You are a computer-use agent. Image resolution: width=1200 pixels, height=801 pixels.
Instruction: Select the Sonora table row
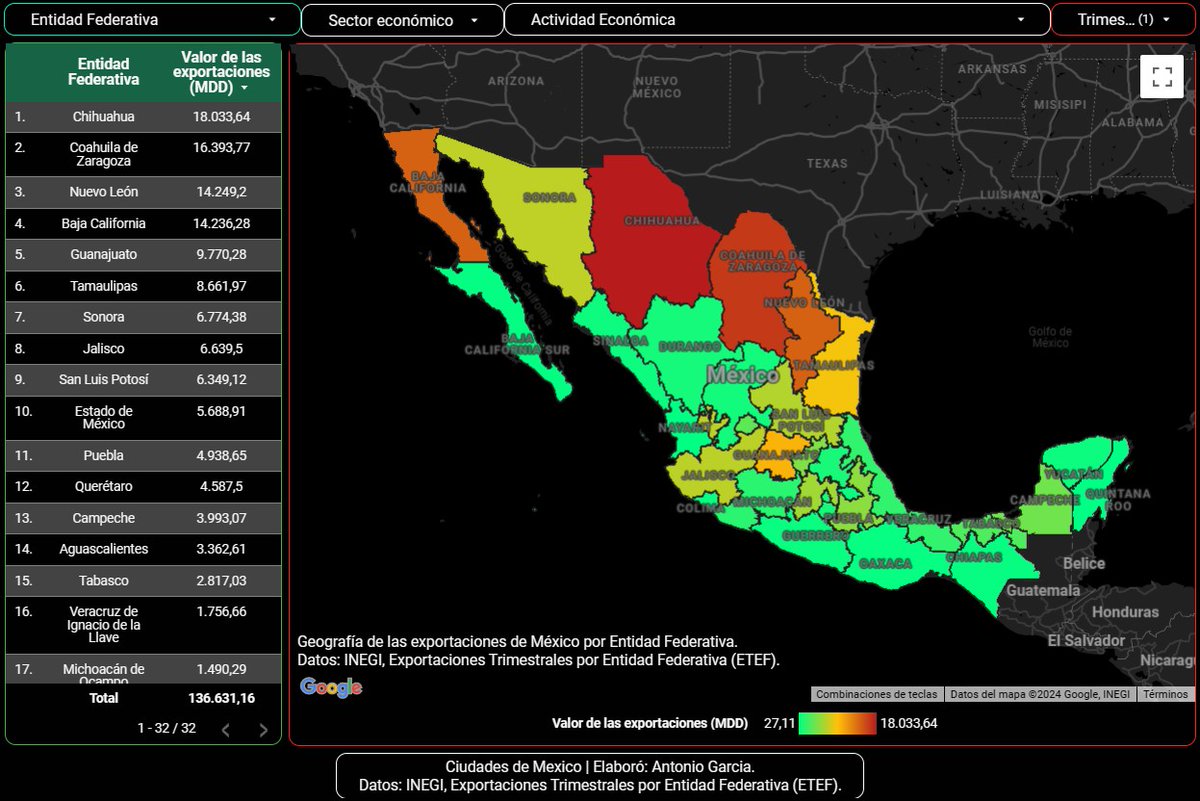(144, 317)
